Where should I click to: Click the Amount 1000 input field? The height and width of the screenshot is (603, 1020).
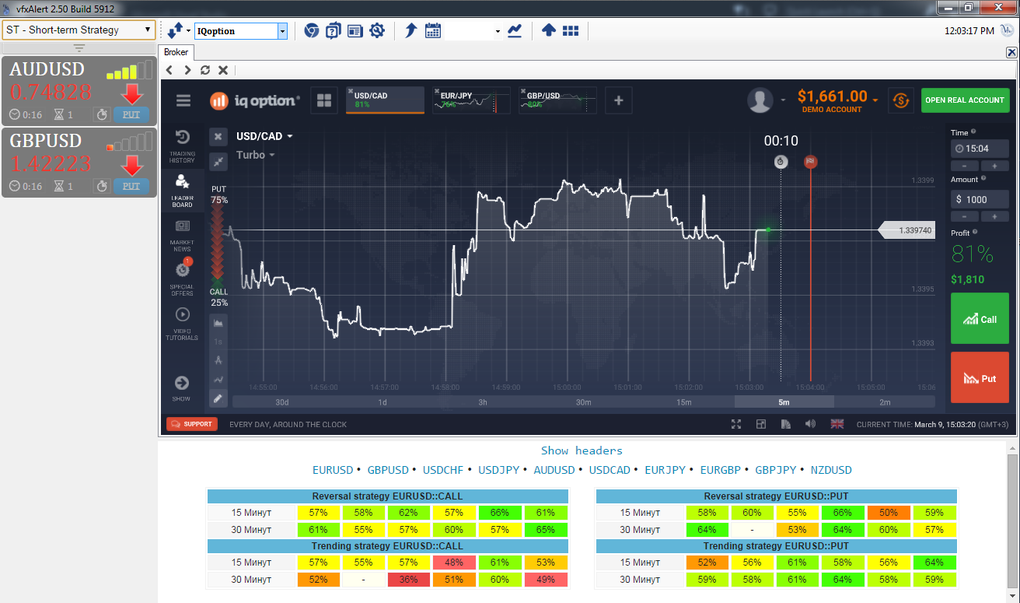tap(980, 199)
